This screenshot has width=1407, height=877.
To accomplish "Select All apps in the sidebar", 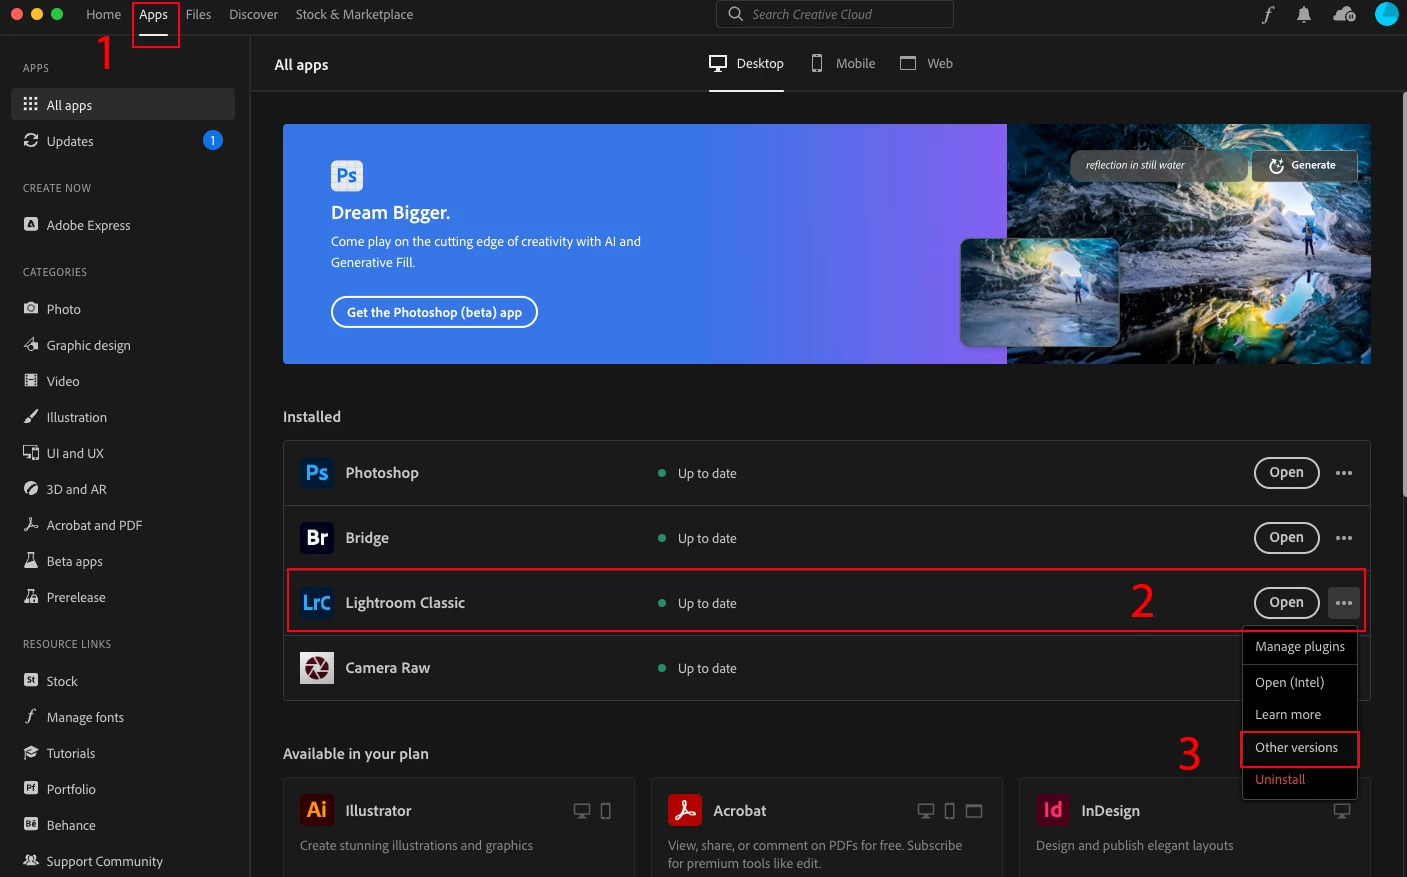I will (123, 104).
